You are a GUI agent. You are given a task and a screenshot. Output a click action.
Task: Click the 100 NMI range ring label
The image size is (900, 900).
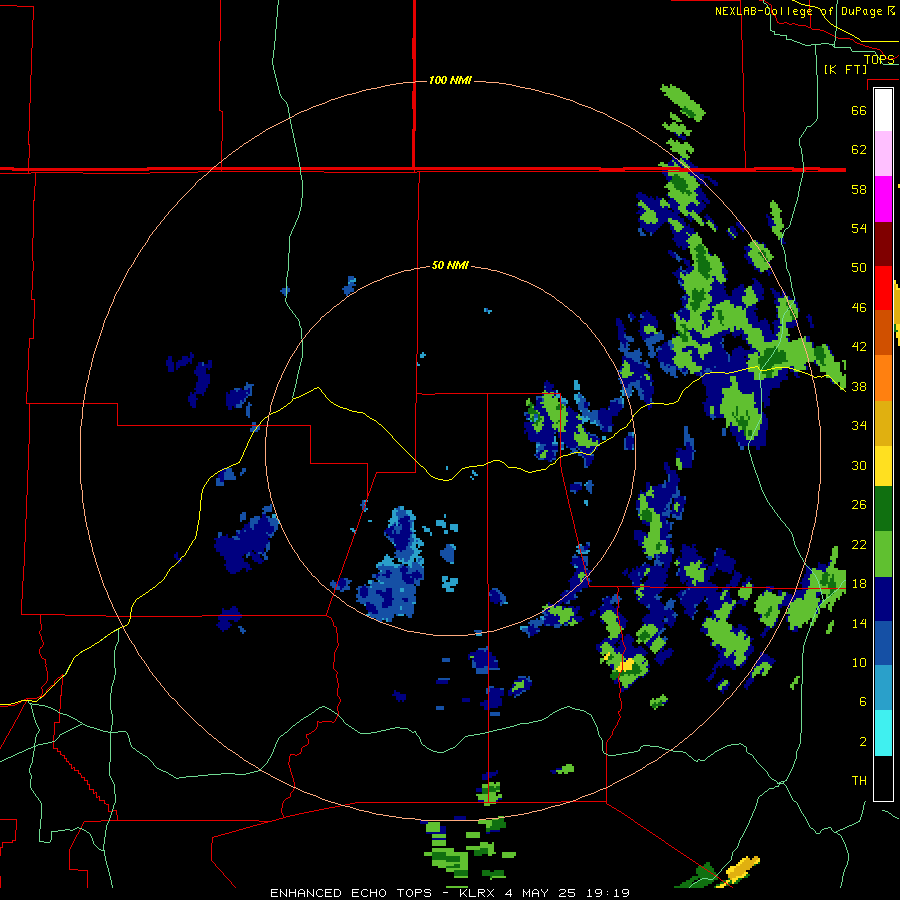click(x=450, y=80)
